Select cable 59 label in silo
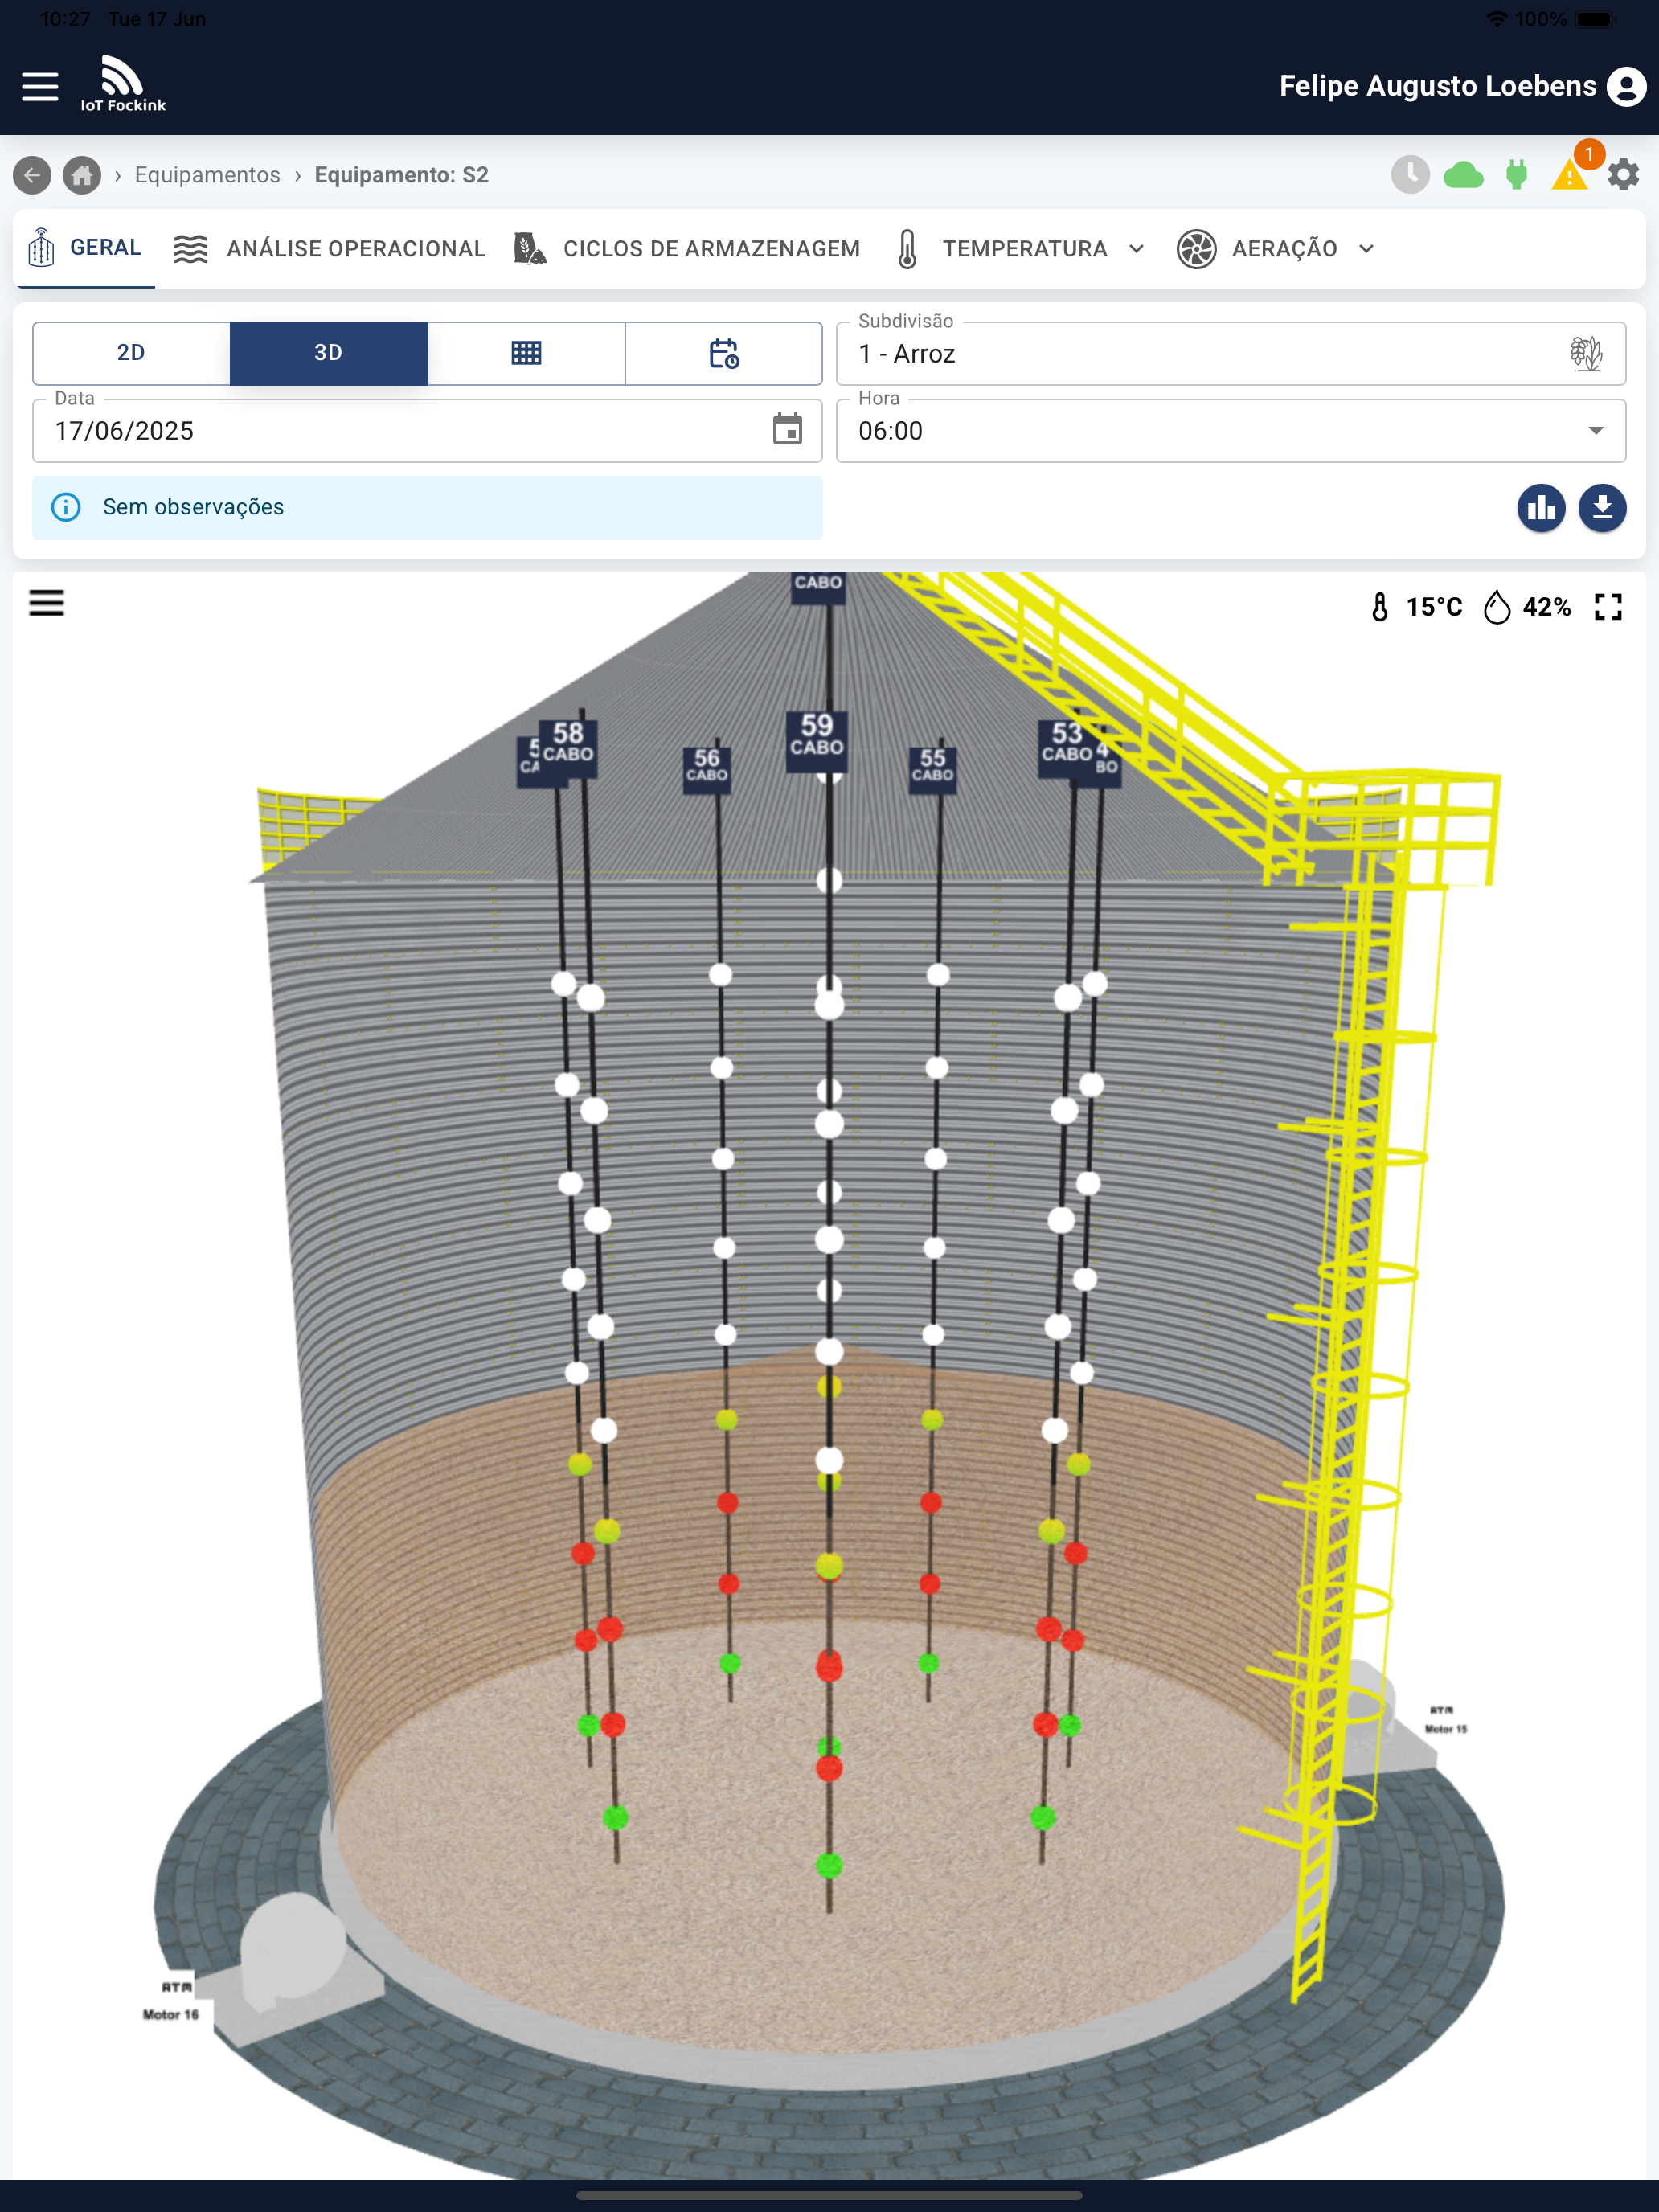The image size is (1659, 2212). click(817, 740)
